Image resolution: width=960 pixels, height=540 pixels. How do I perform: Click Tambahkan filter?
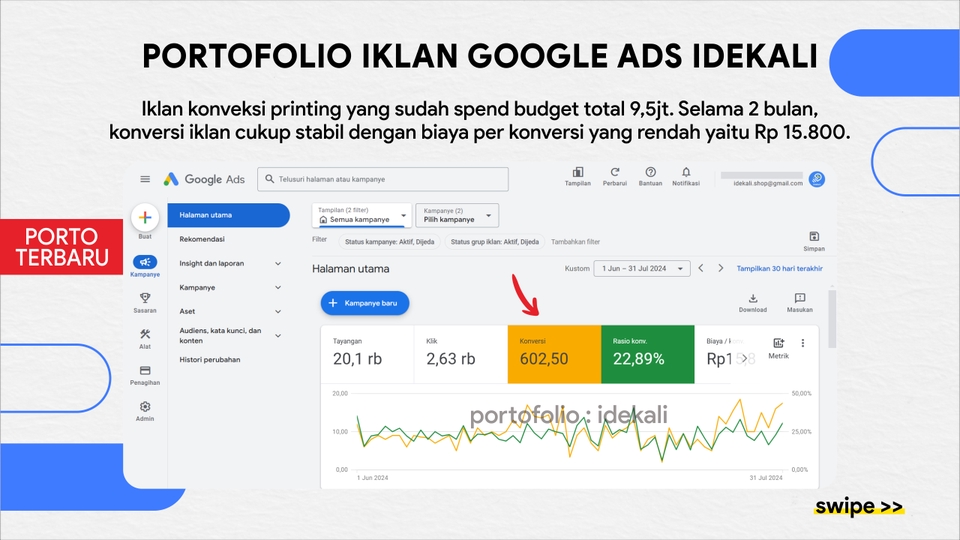click(576, 242)
